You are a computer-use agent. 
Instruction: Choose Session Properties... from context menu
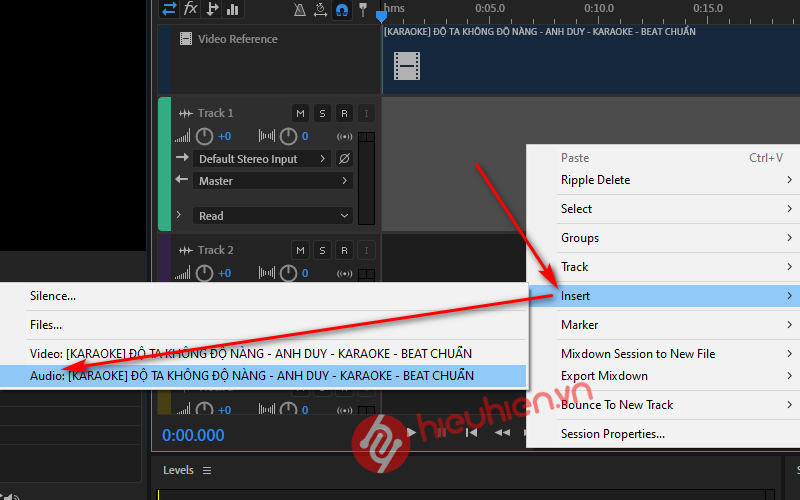(x=663, y=434)
